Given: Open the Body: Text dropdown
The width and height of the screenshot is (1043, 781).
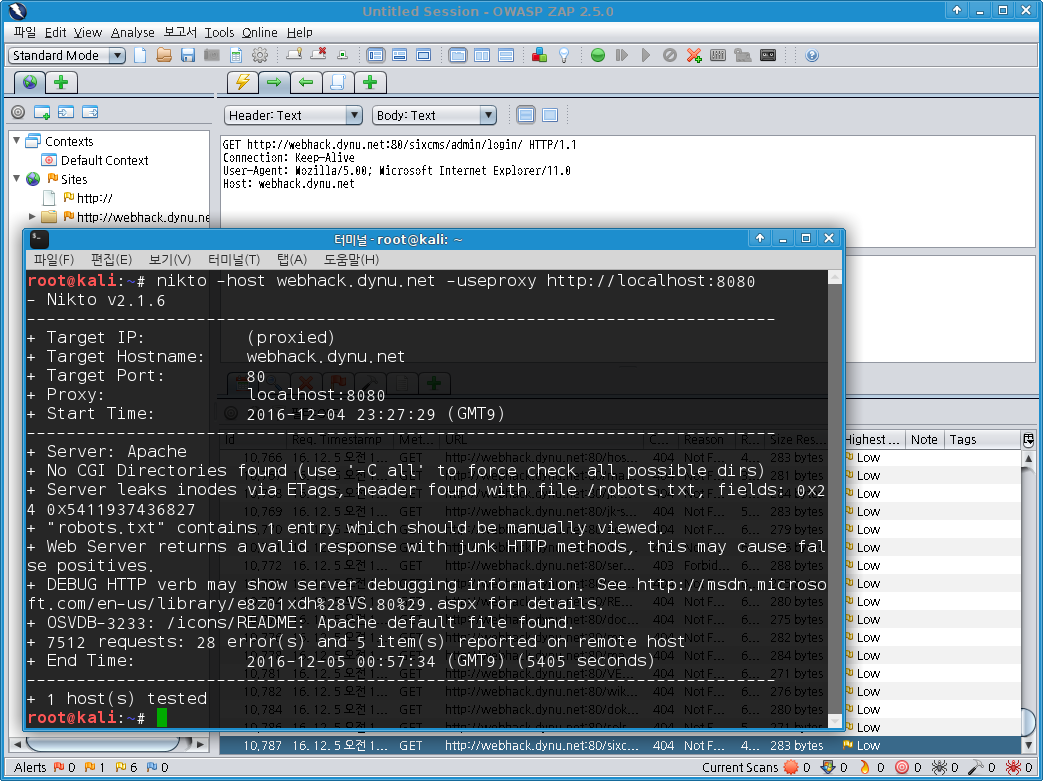Looking at the screenshot, I should [434, 115].
